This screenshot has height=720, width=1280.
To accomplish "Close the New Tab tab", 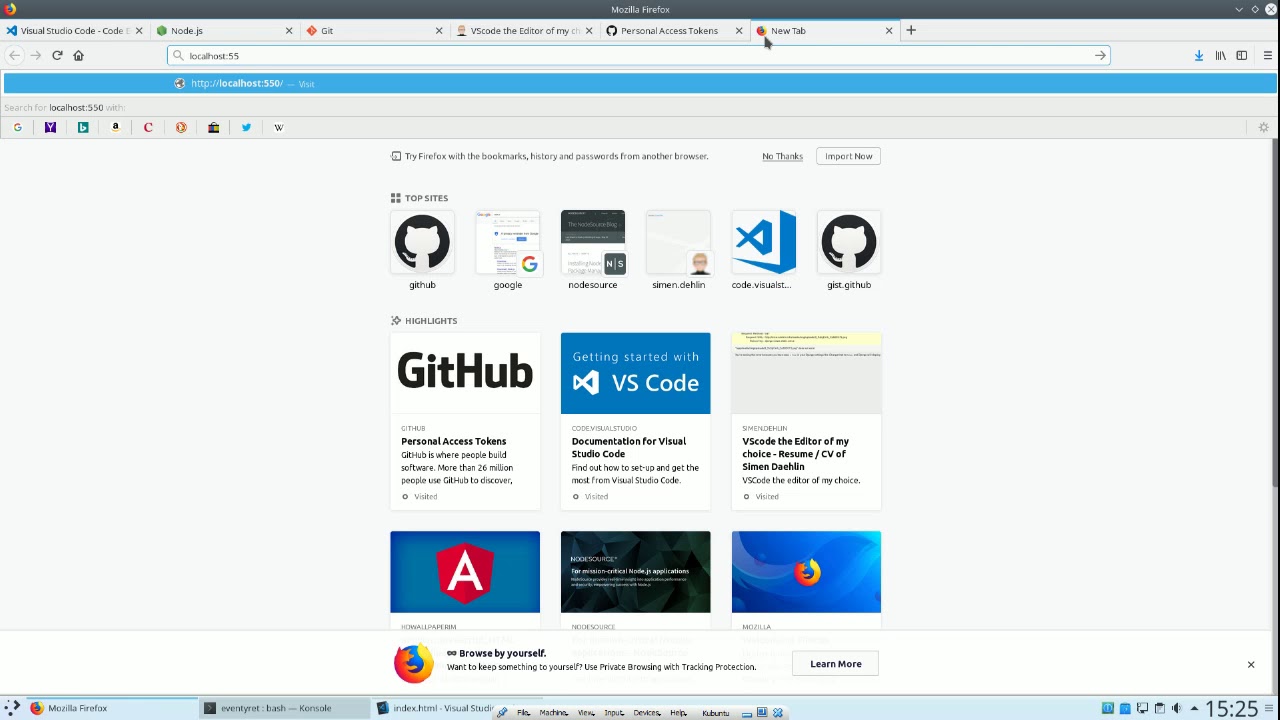I will point(889,30).
